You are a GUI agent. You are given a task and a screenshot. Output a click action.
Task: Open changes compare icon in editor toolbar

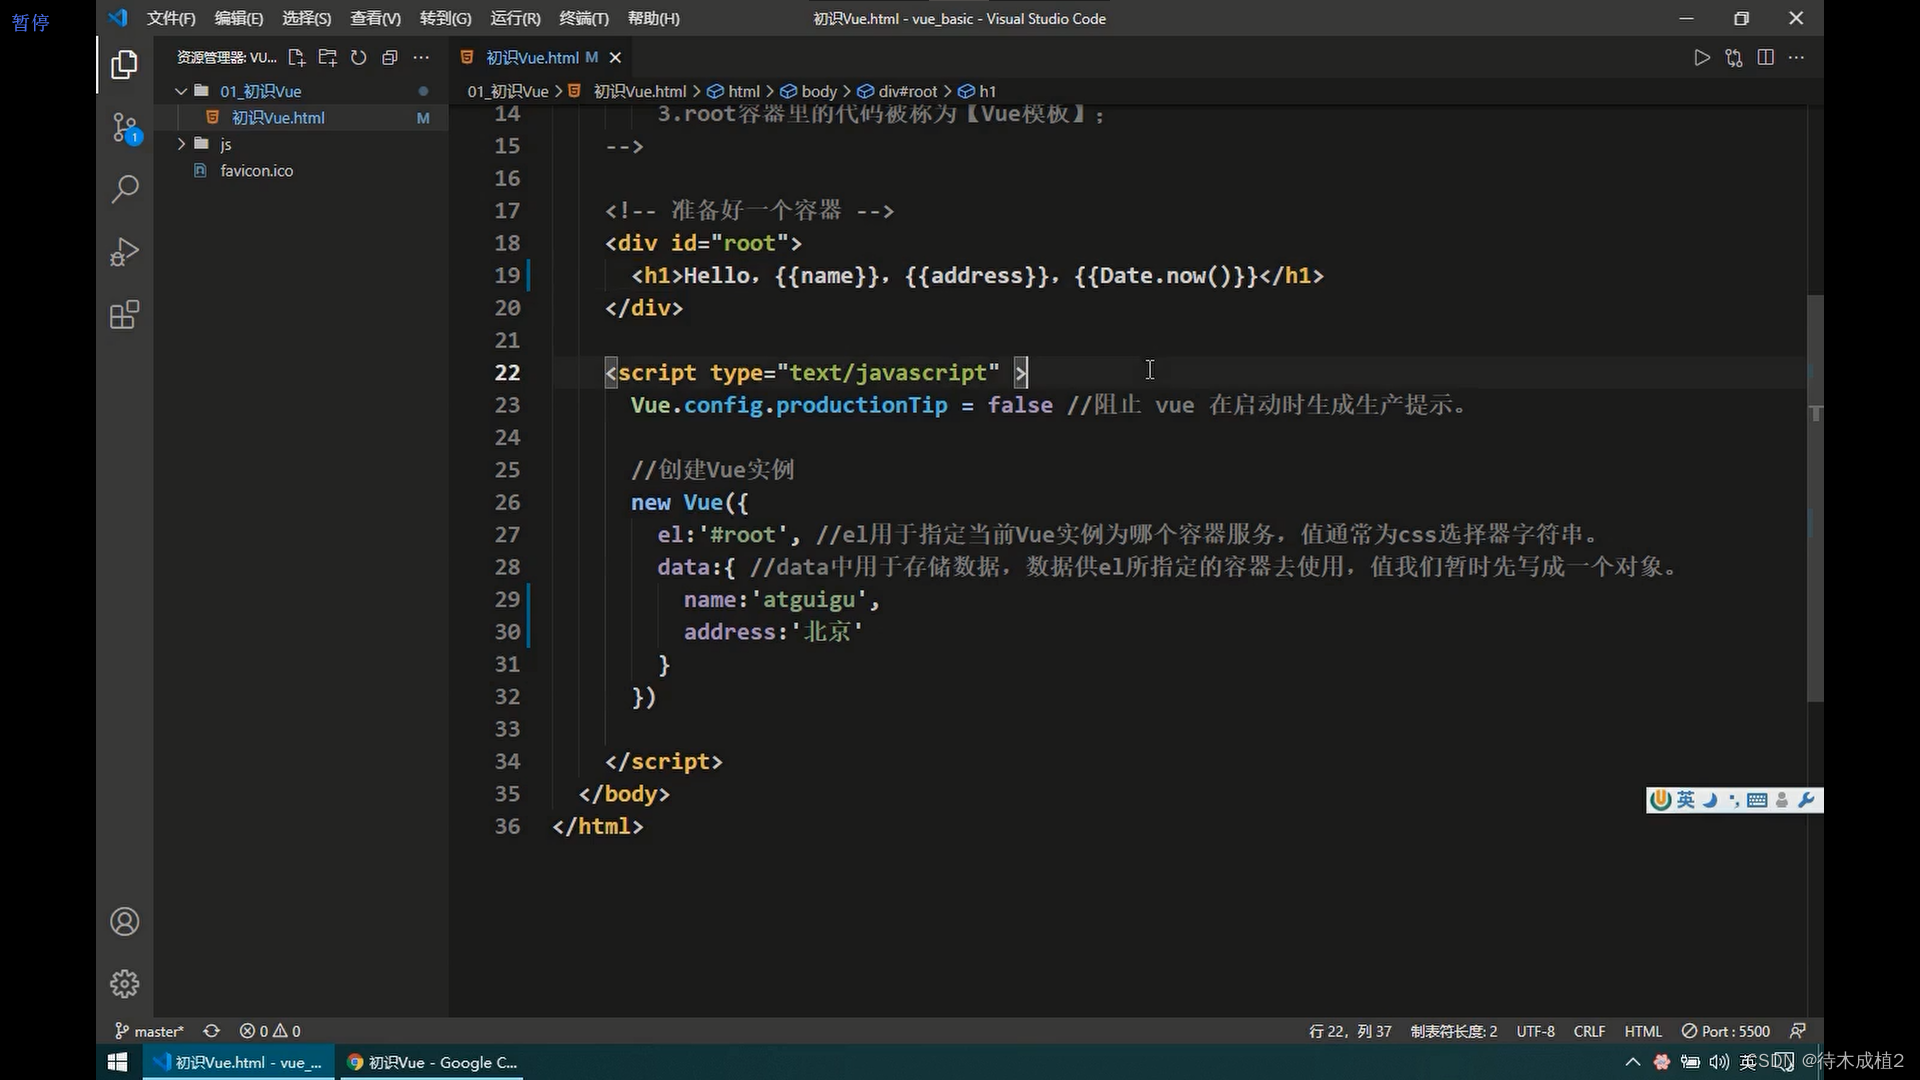coord(1734,58)
